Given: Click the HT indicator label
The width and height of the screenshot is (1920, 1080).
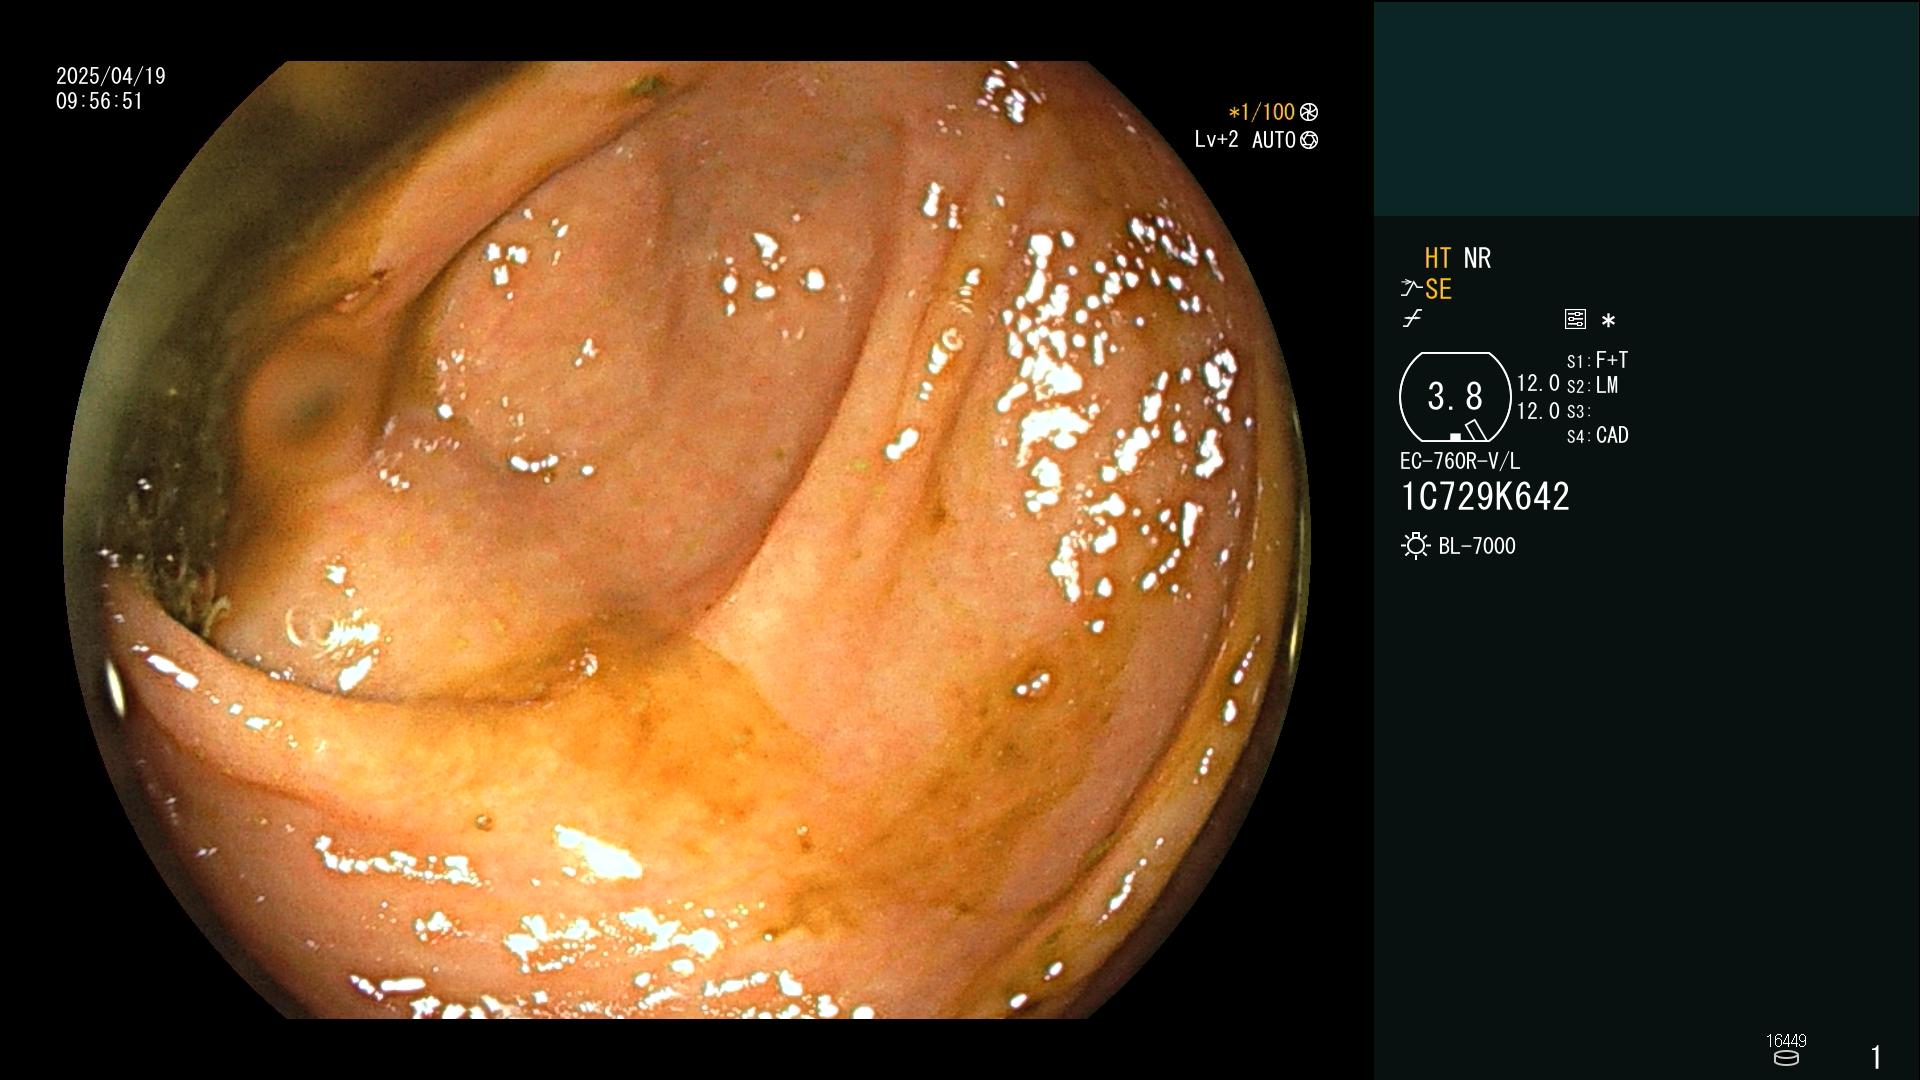Looking at the screenshot, I should tap(1438, 258).
